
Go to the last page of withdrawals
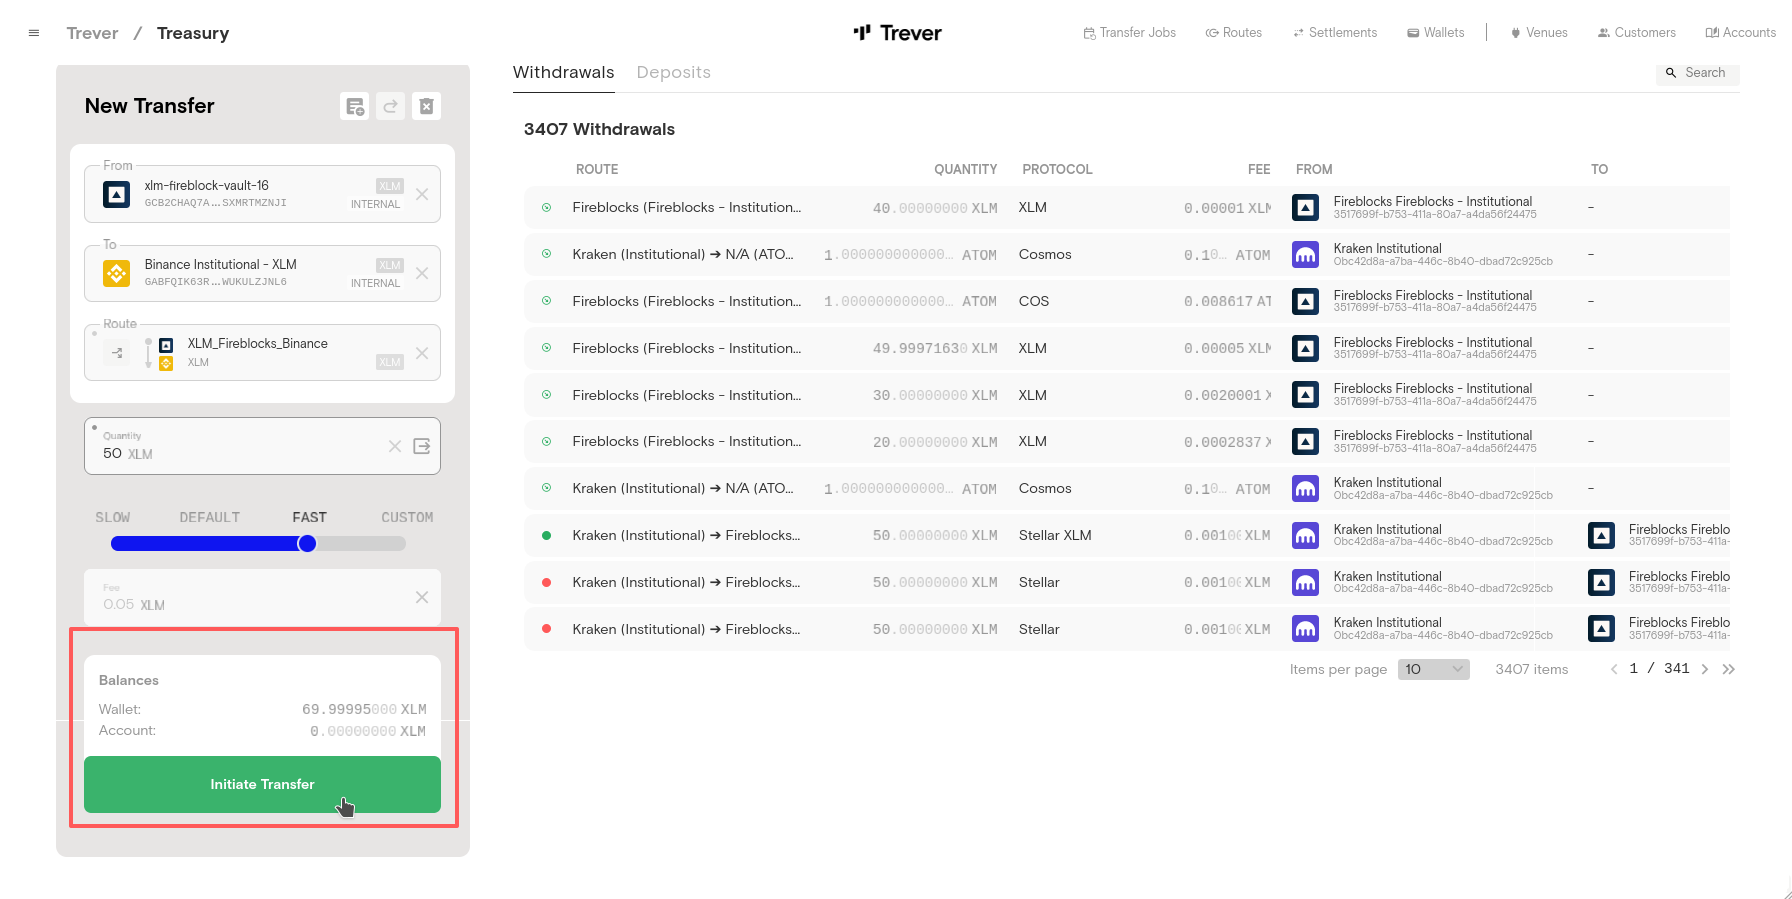1728,669
